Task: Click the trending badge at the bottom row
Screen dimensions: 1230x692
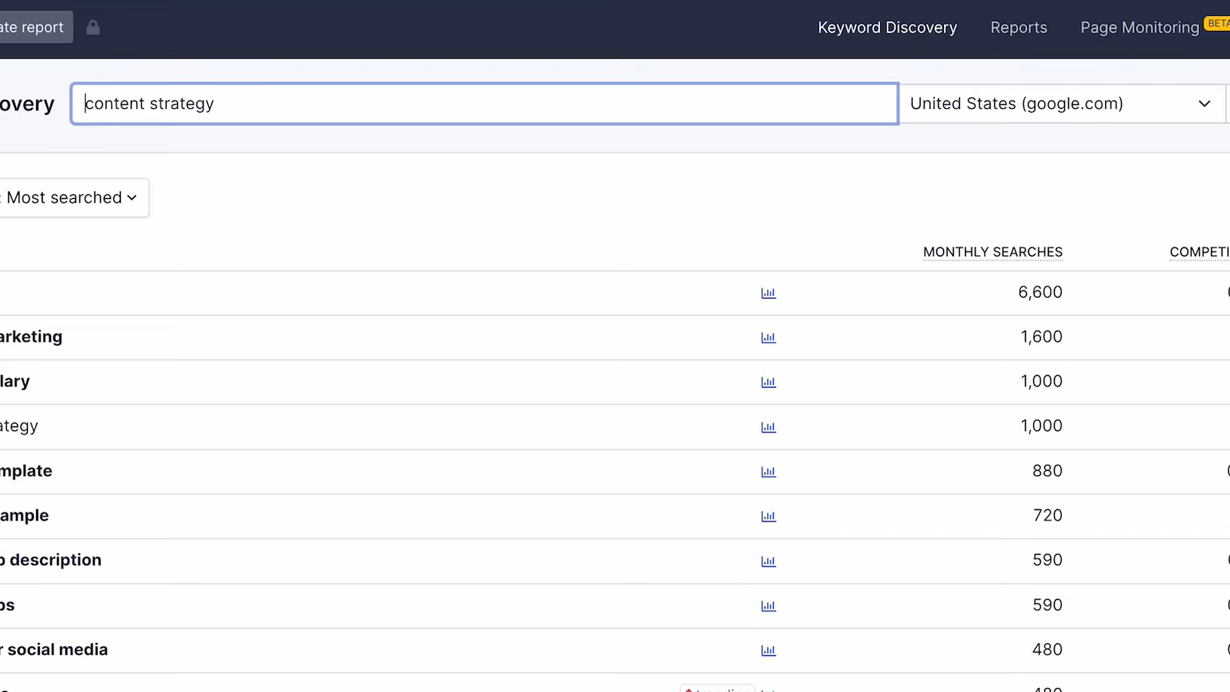Action: [x=717, y=689]
